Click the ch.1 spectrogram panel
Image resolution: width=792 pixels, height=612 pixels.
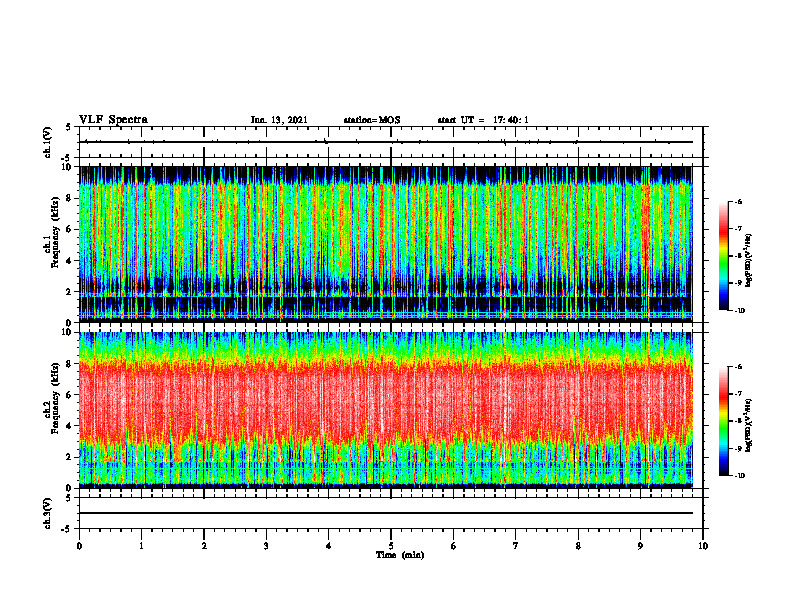point(386,244)
